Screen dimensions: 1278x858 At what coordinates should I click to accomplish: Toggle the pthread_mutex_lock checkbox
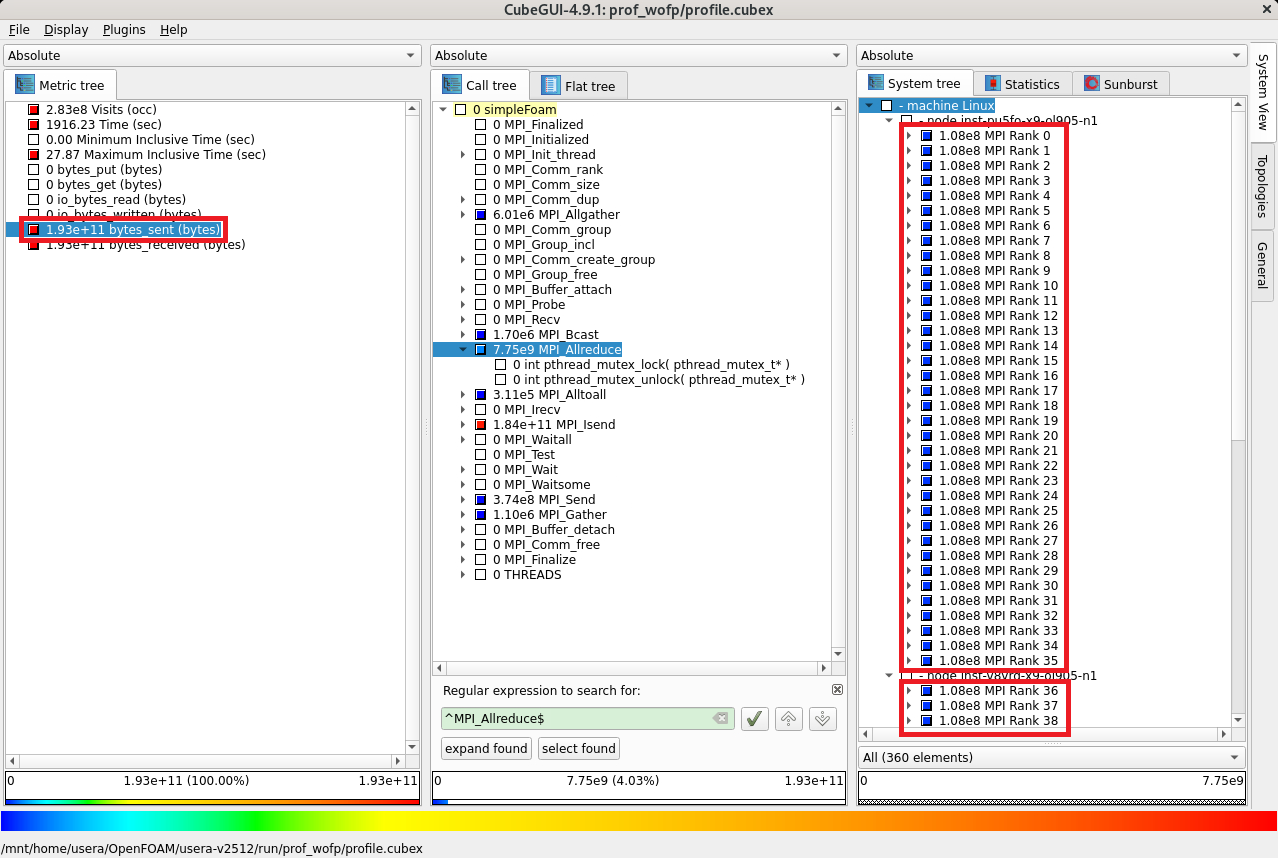[x=501, y=365]
